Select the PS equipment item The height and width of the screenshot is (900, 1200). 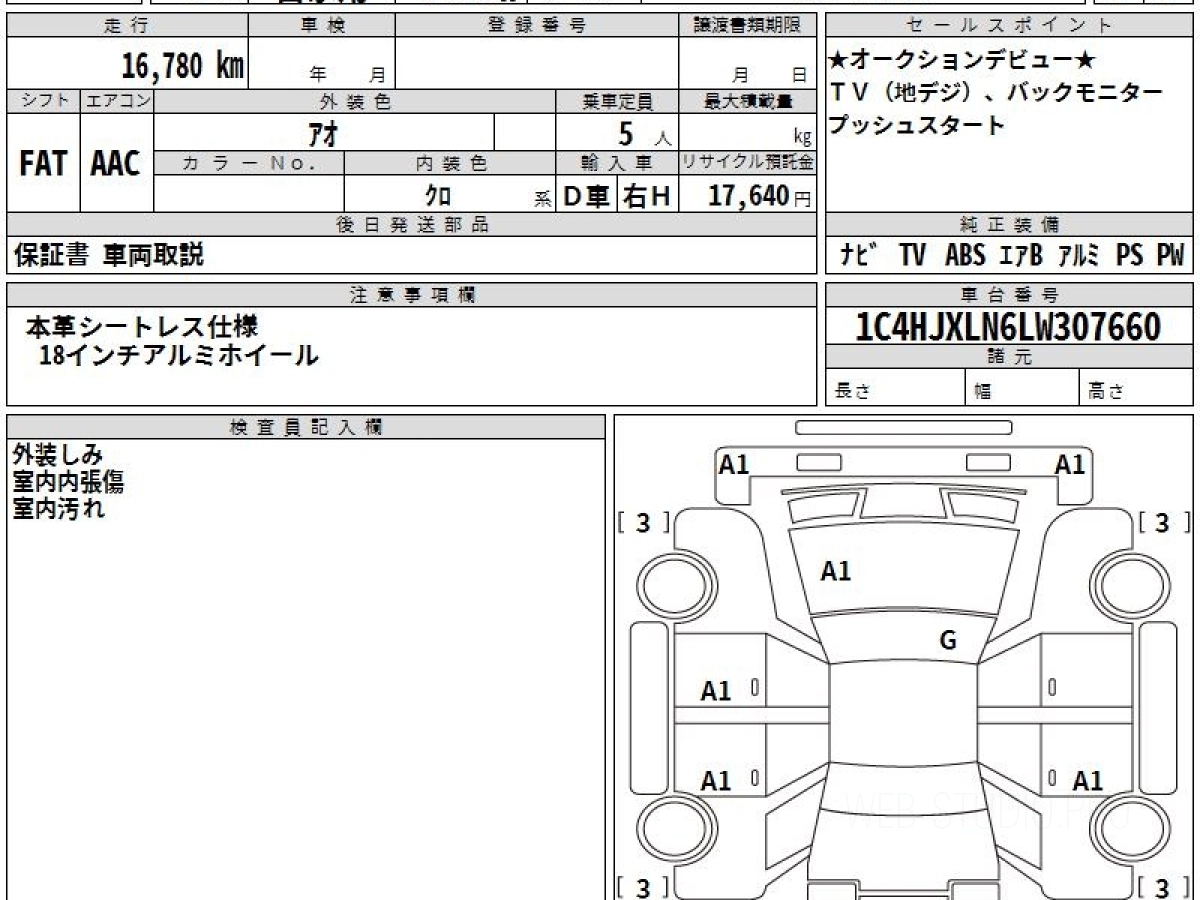(1130, 255)
